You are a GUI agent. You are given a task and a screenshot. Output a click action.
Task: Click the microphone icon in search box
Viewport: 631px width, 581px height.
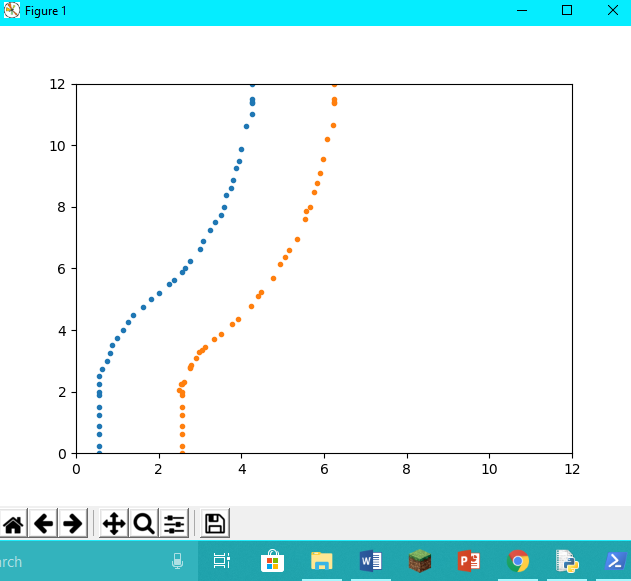pos(178,561)
